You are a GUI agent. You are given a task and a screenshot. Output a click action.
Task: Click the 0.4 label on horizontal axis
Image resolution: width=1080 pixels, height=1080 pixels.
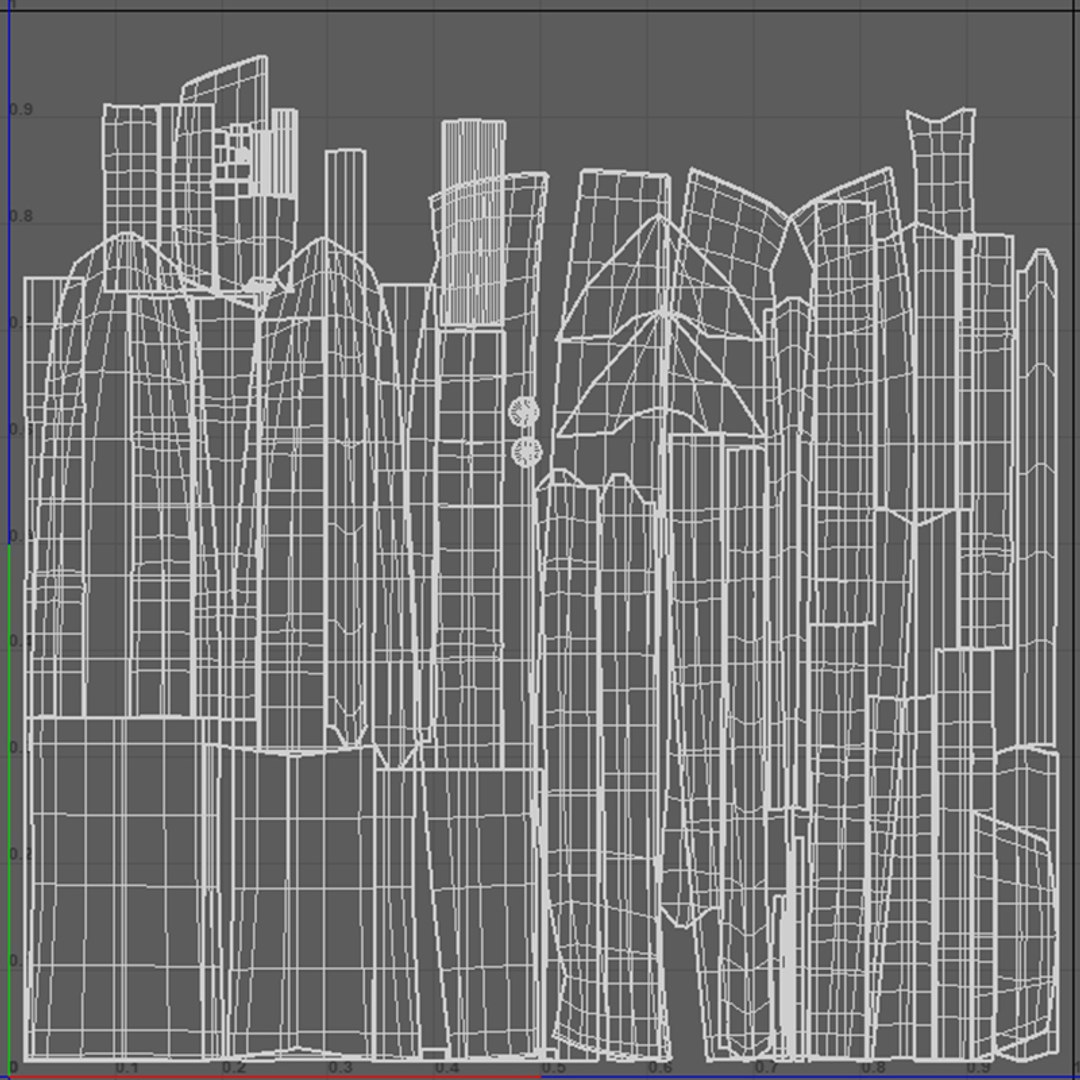click(x=447, y=1068)
